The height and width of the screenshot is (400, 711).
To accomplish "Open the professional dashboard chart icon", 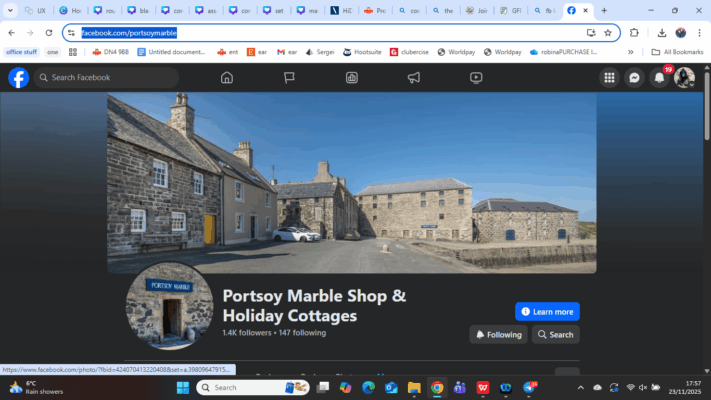I will pos(351,77).
